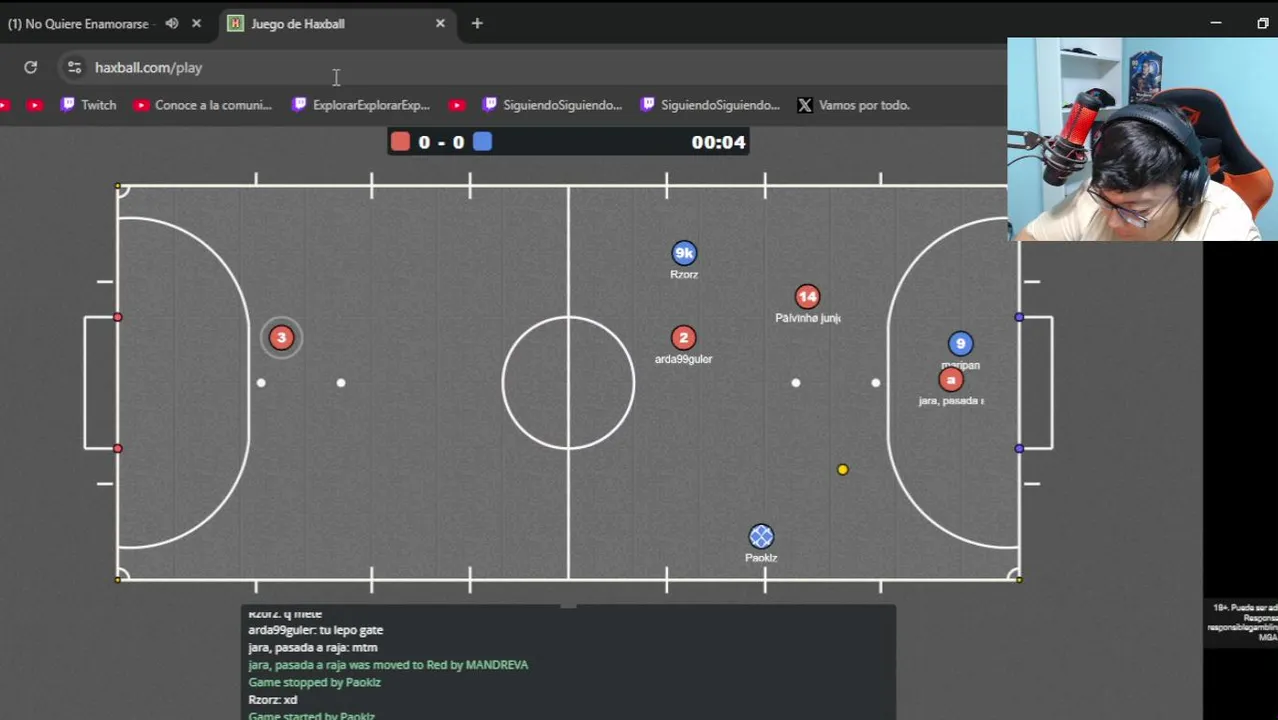Viewport: 1278px width, 720px height.
Task: Select red player number 3
Action: [x=281, y=338]
